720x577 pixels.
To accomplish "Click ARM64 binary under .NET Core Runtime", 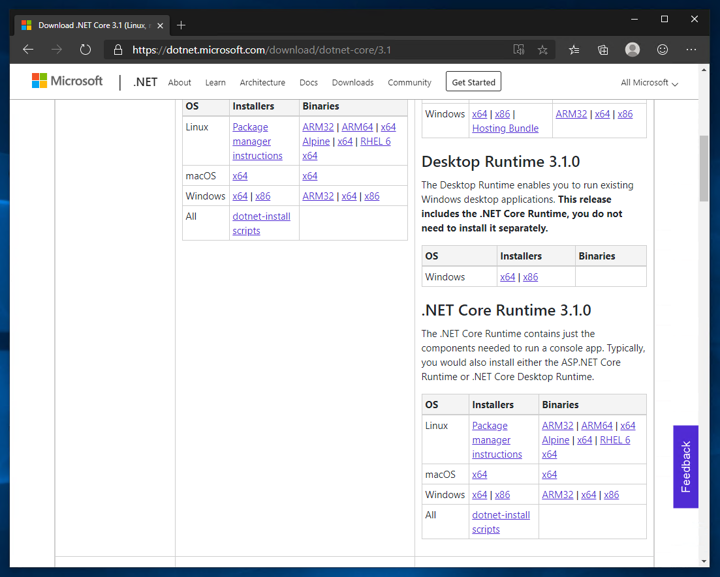I will point(597,426).
